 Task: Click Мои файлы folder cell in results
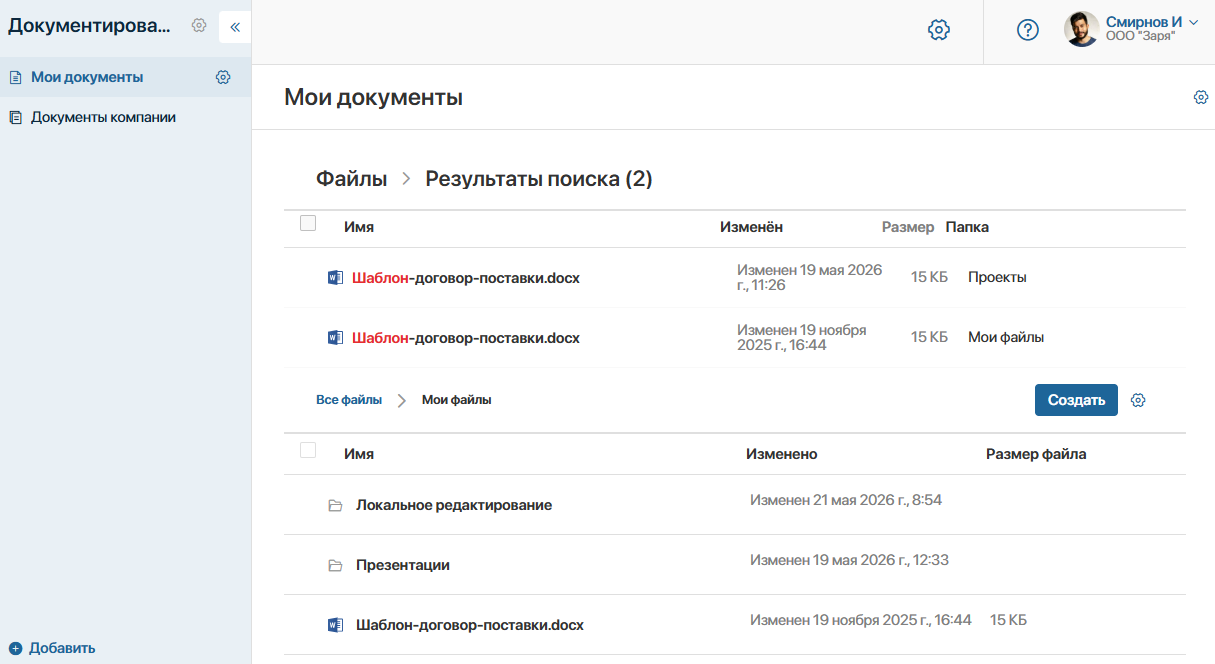coord(1006,337)
